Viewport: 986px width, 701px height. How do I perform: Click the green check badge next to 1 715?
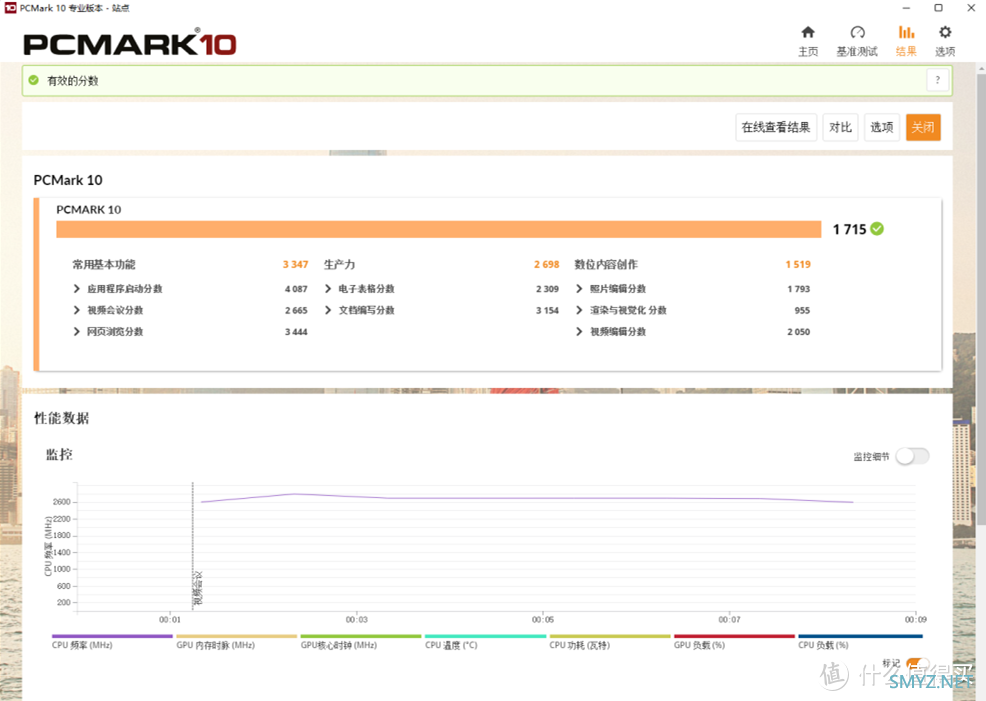pos(877,229)
